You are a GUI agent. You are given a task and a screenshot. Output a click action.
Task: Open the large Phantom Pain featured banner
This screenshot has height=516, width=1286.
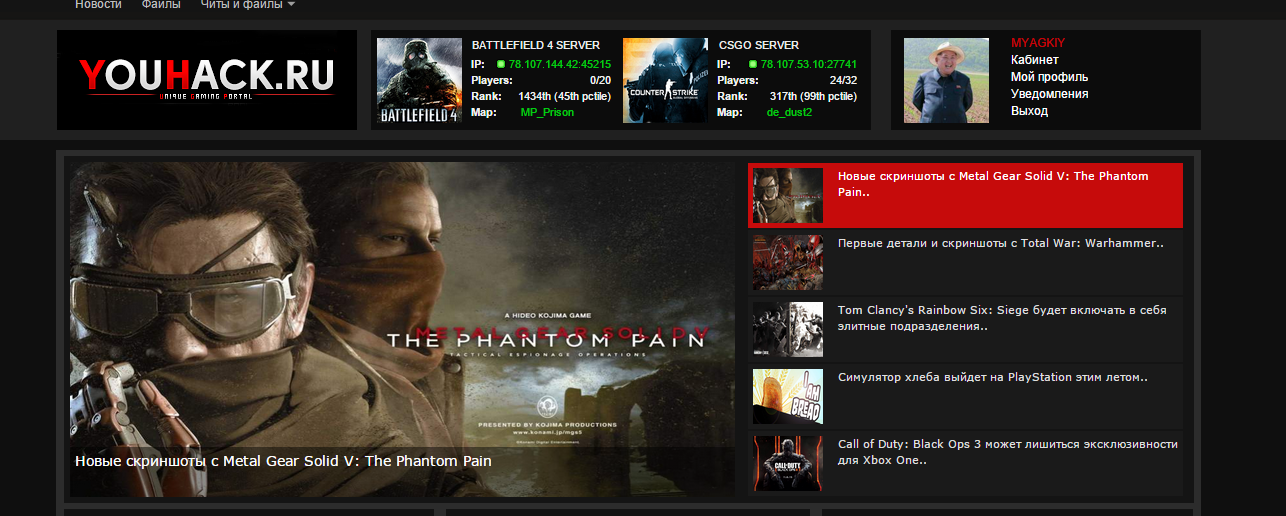pos(402,329)
